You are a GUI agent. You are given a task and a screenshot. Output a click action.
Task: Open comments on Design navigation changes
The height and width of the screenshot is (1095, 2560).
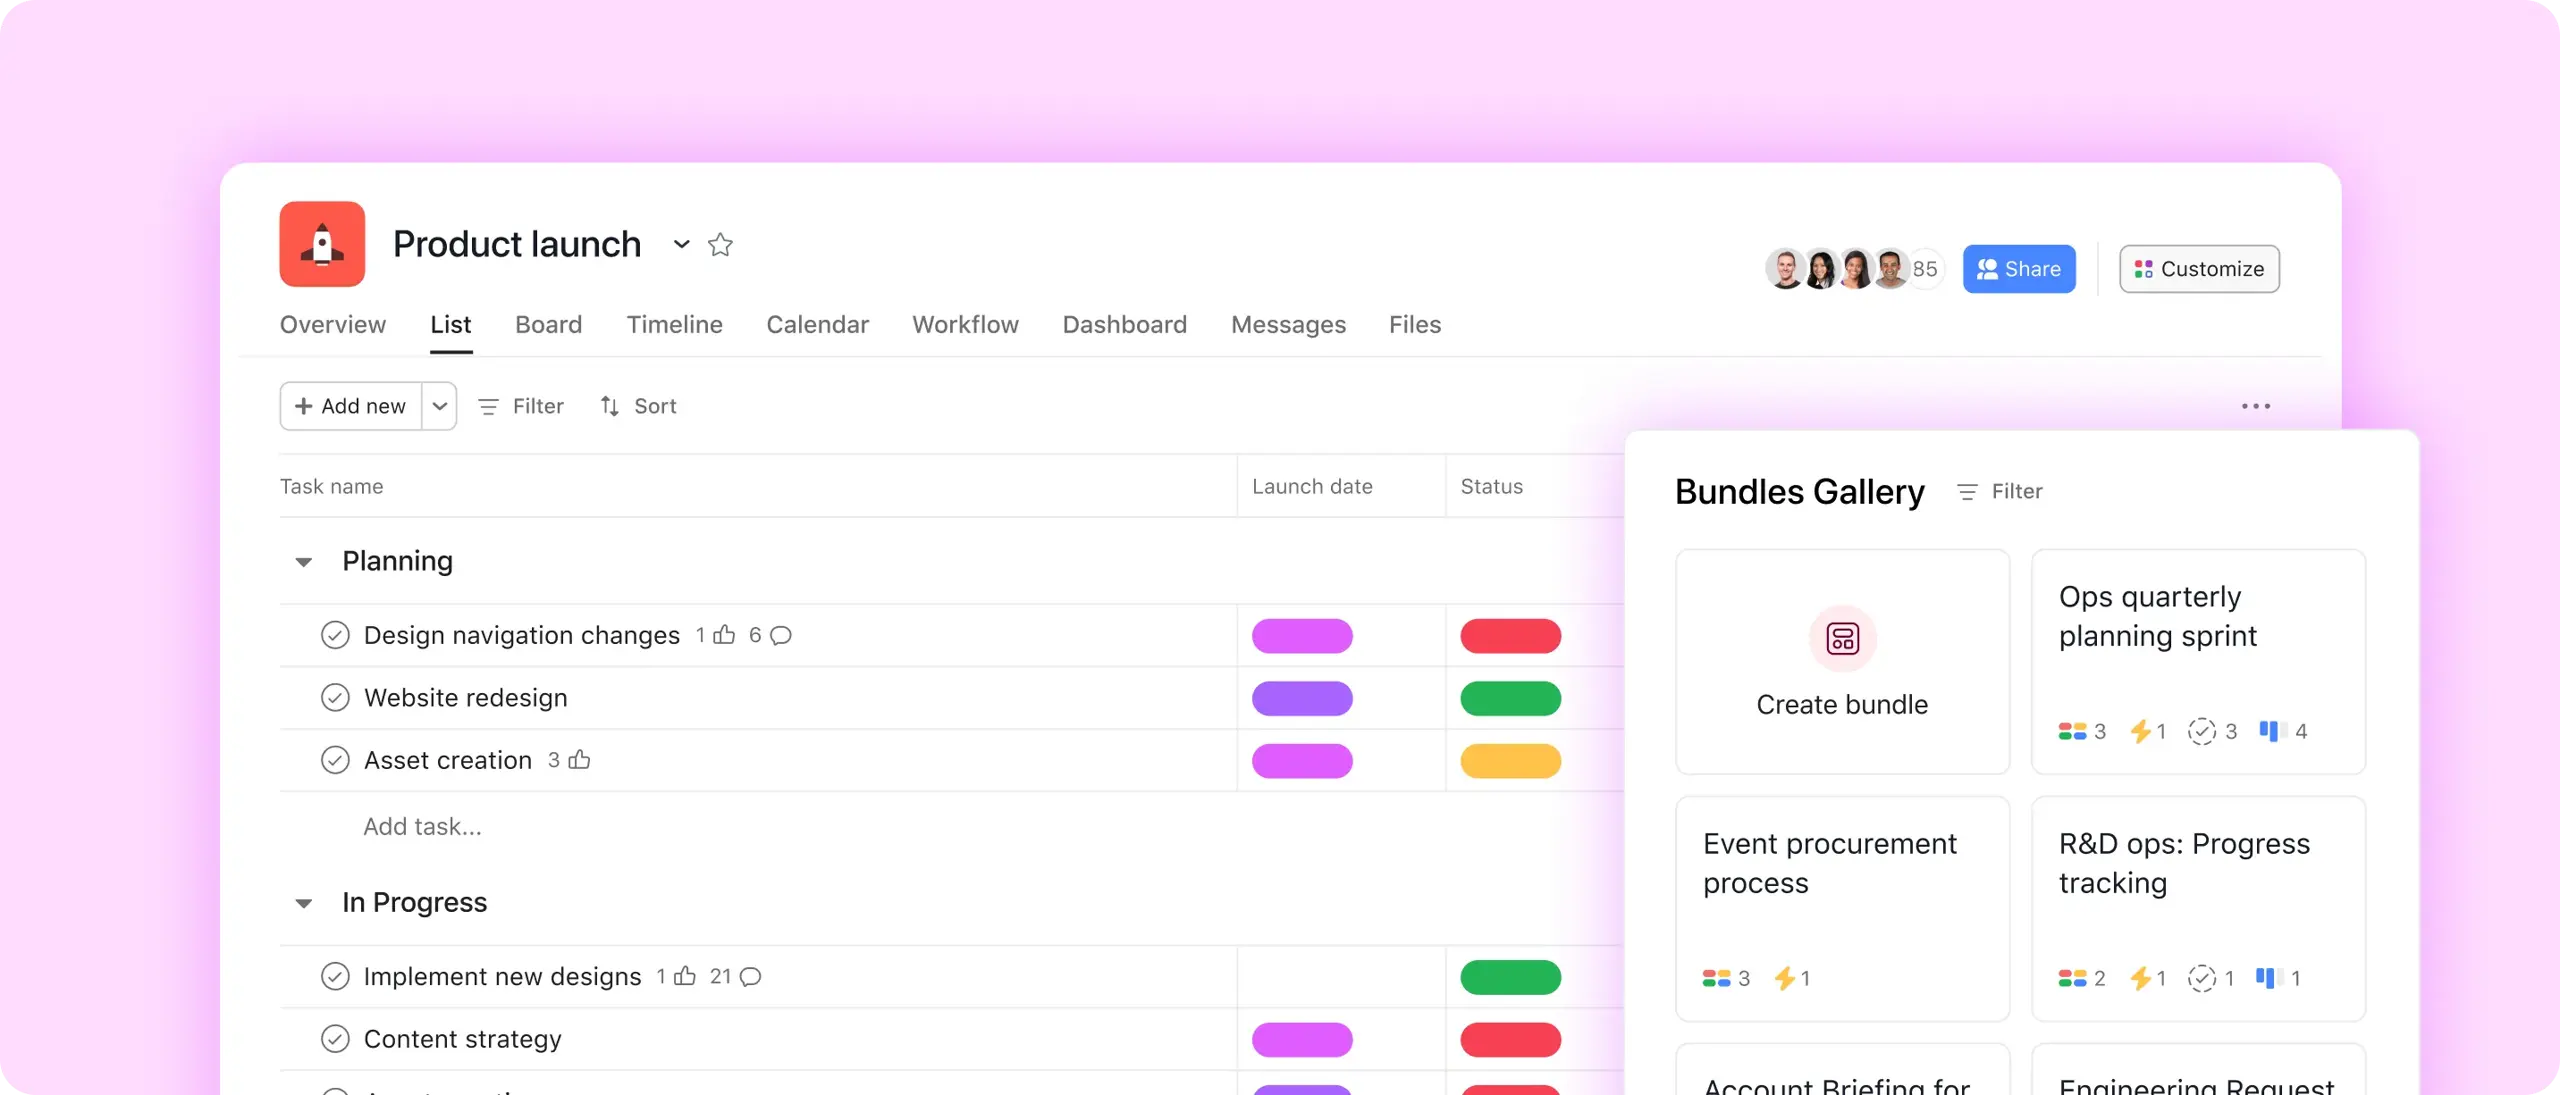click(x=781, y=636)
